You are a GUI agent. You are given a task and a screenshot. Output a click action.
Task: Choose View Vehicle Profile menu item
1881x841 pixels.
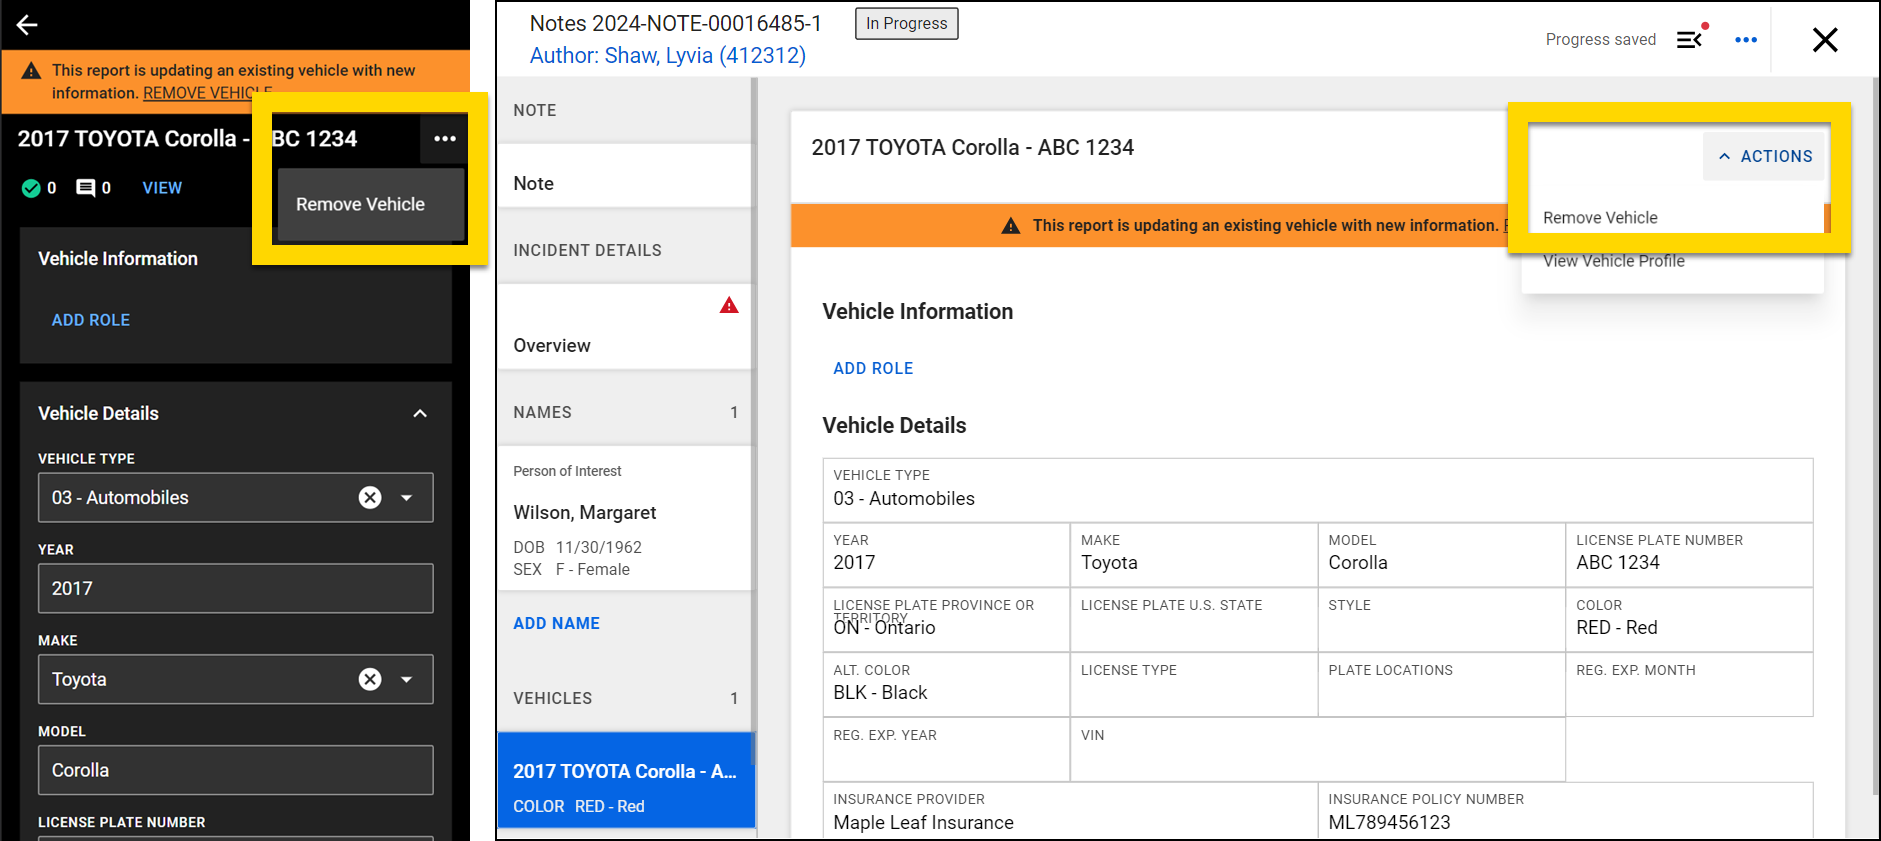coord(1613,261)
